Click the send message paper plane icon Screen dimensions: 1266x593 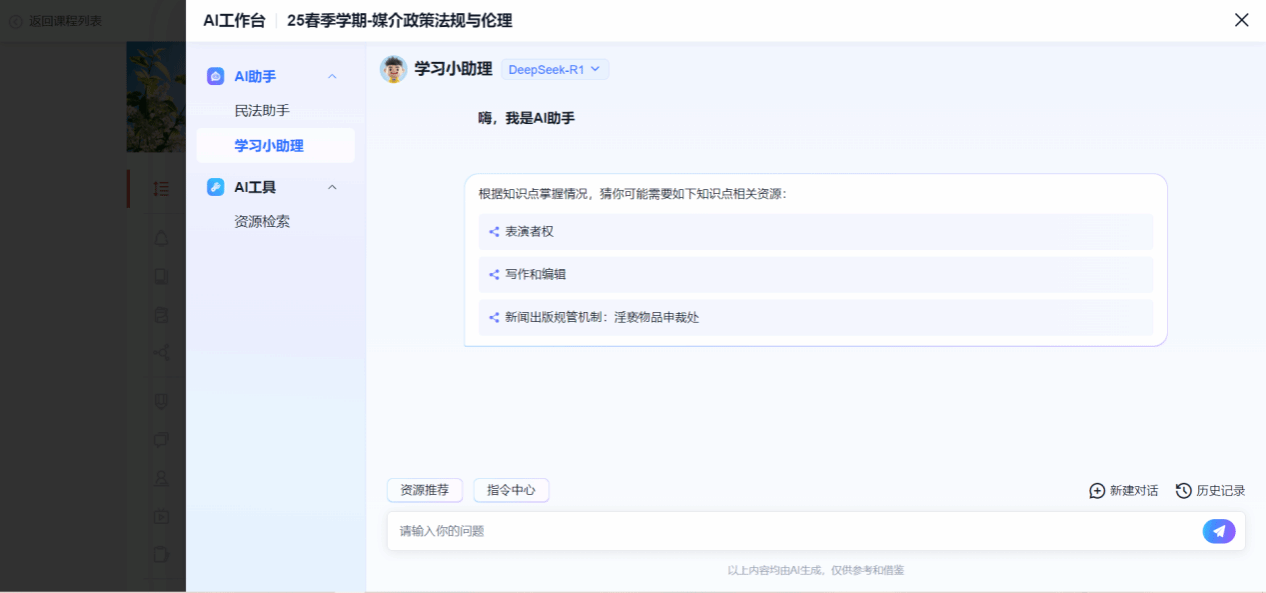(x=1218, y=531)
